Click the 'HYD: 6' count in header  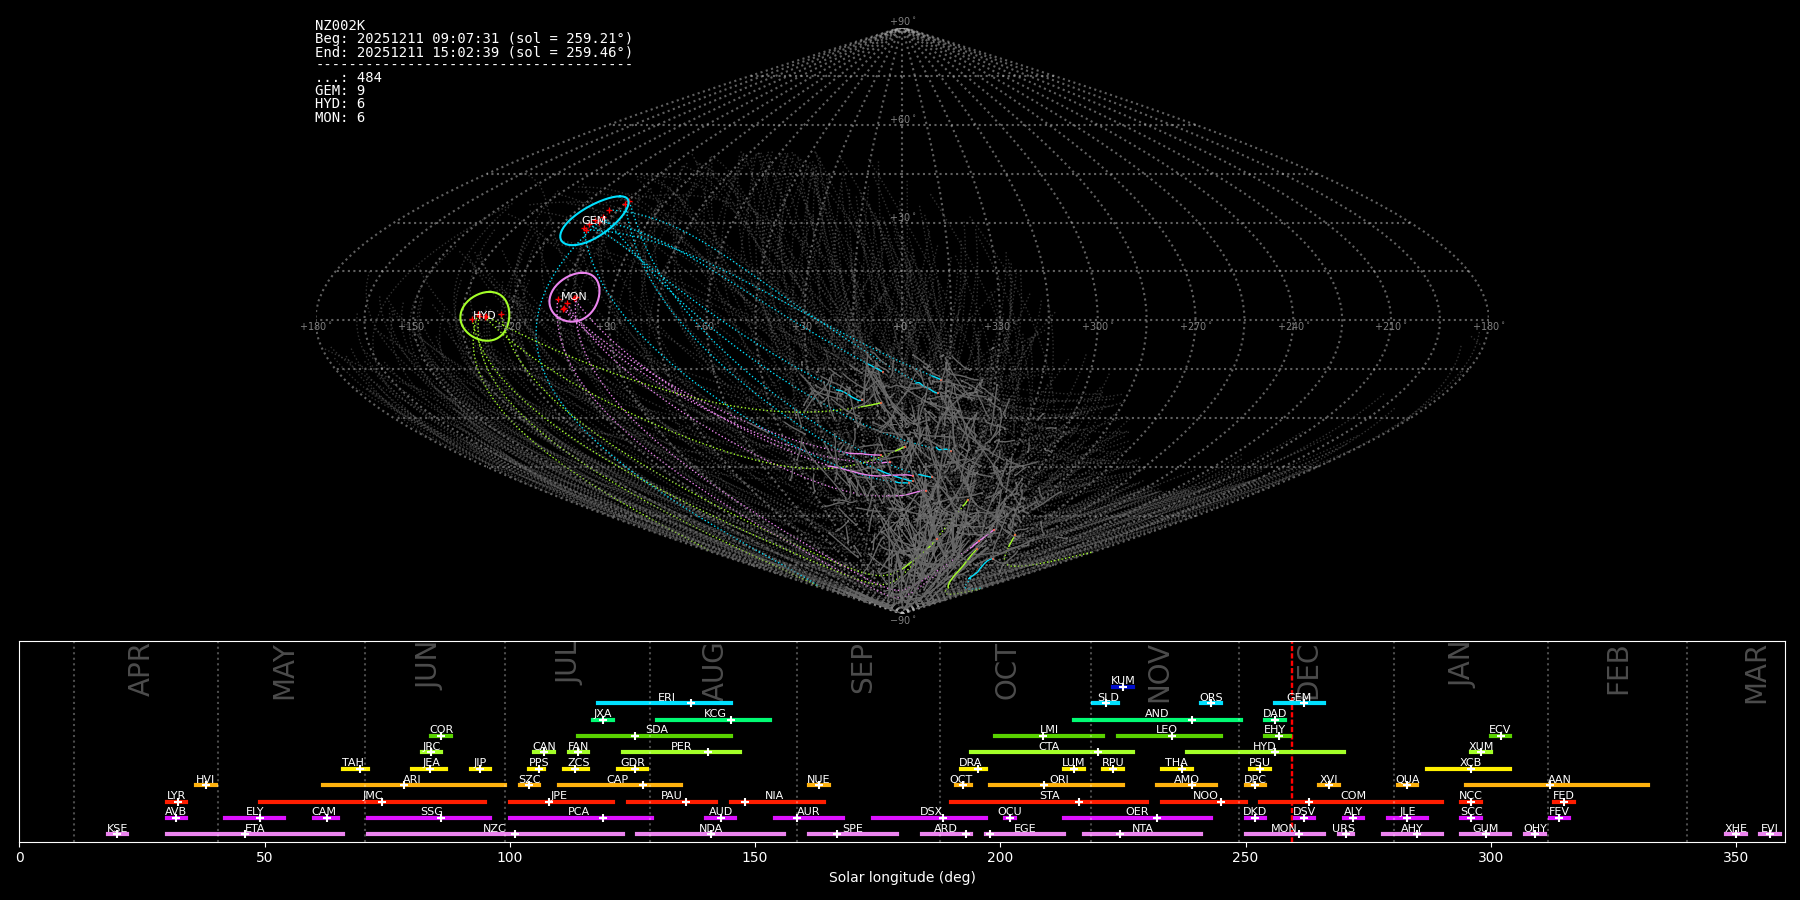[340, 104]
